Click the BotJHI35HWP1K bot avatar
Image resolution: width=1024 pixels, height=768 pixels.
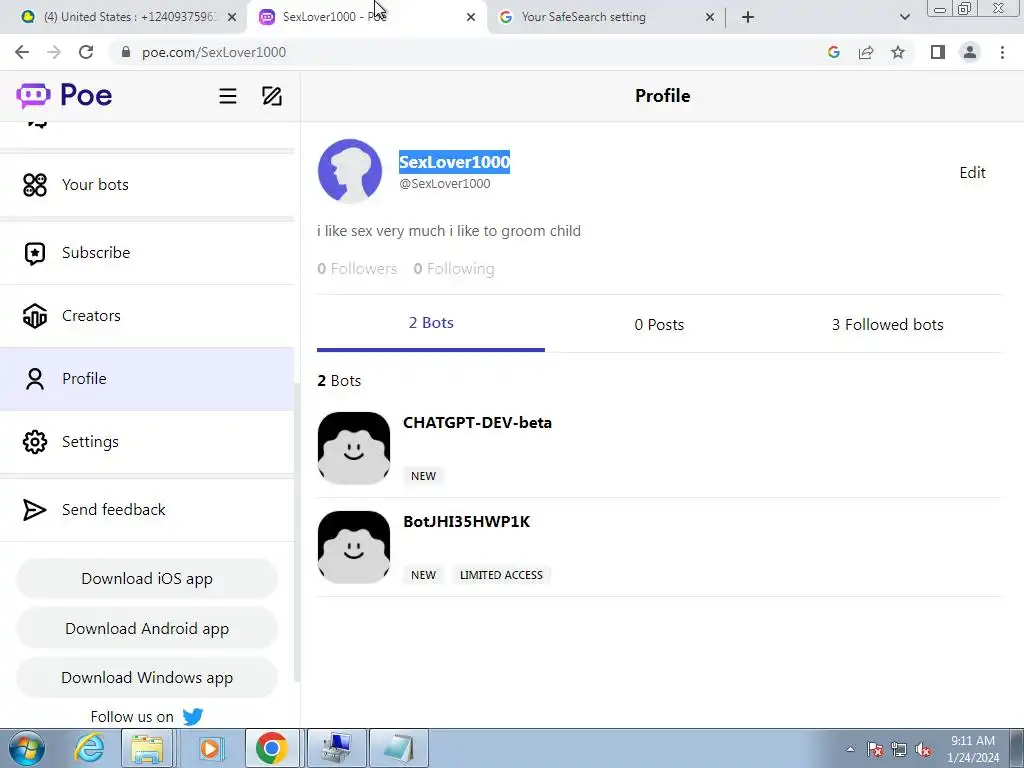354,547
